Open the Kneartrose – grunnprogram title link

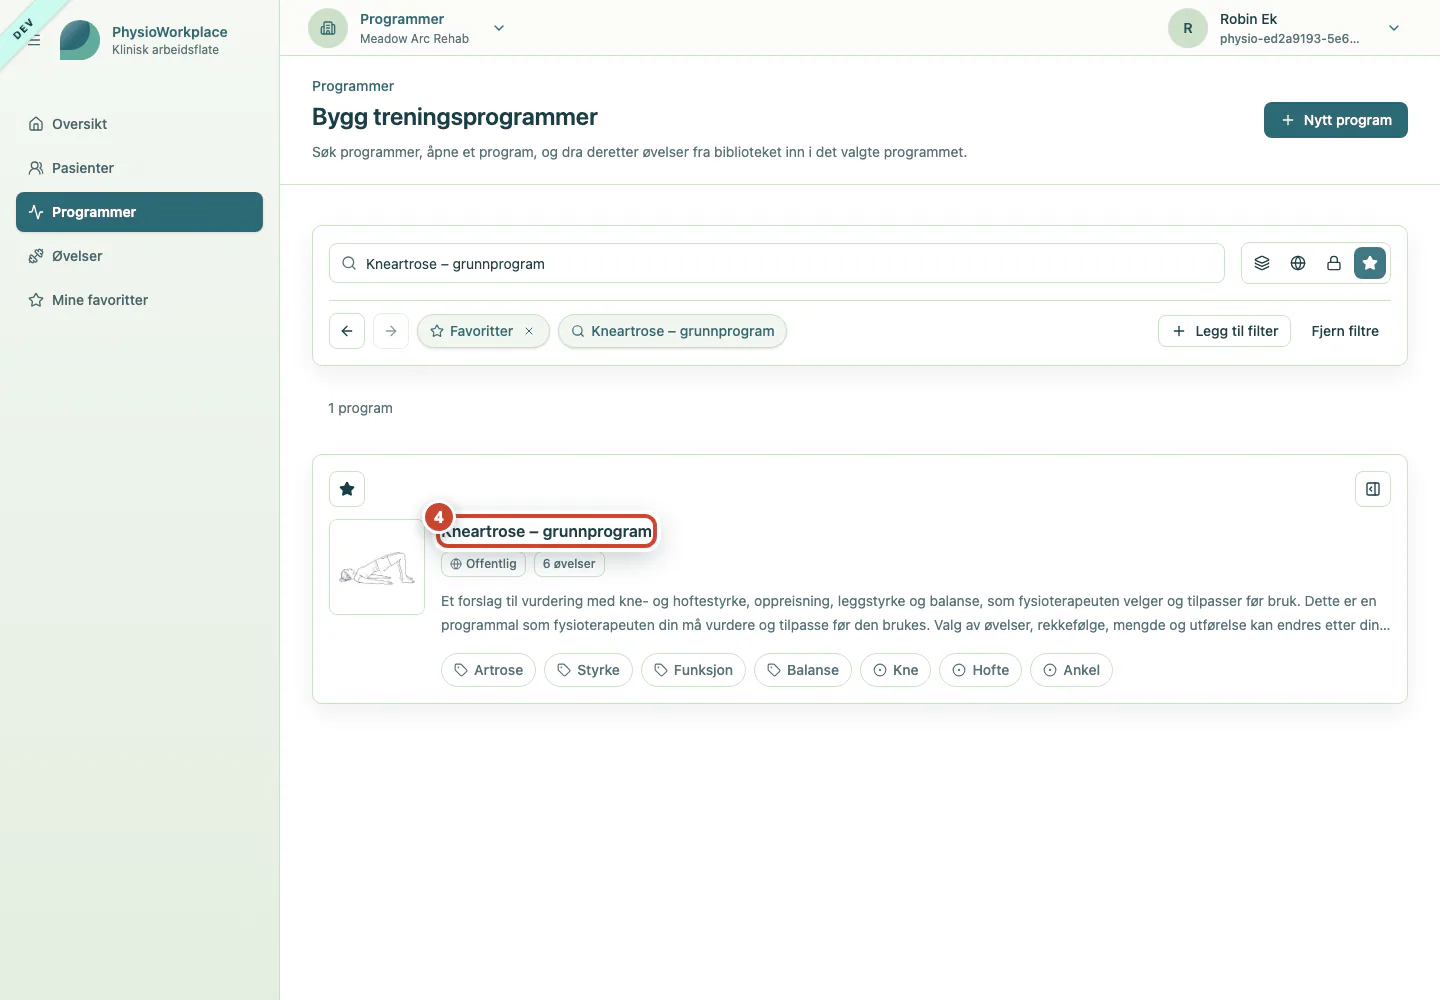pos(547,531)
